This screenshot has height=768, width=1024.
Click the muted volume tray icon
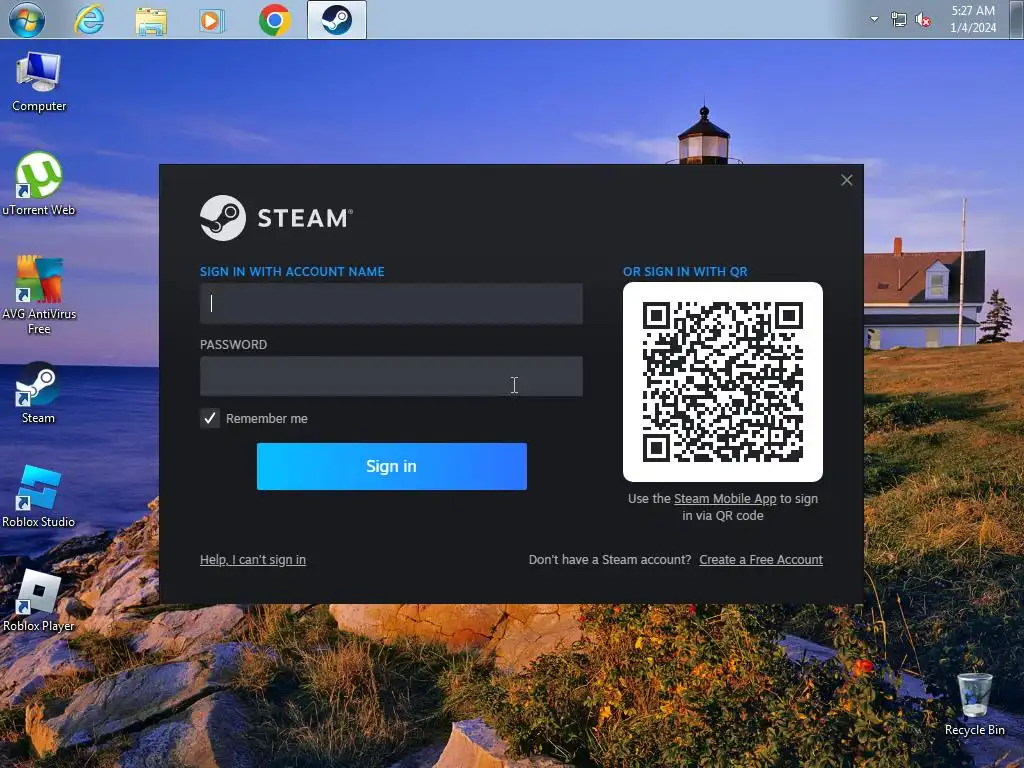coord(923,20)
